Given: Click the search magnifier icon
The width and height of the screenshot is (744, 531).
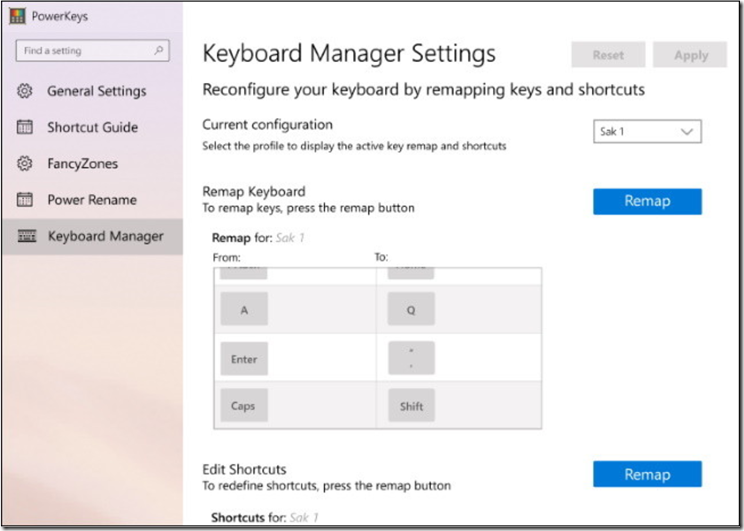Looking at the screenshot, I should point(159,50).
